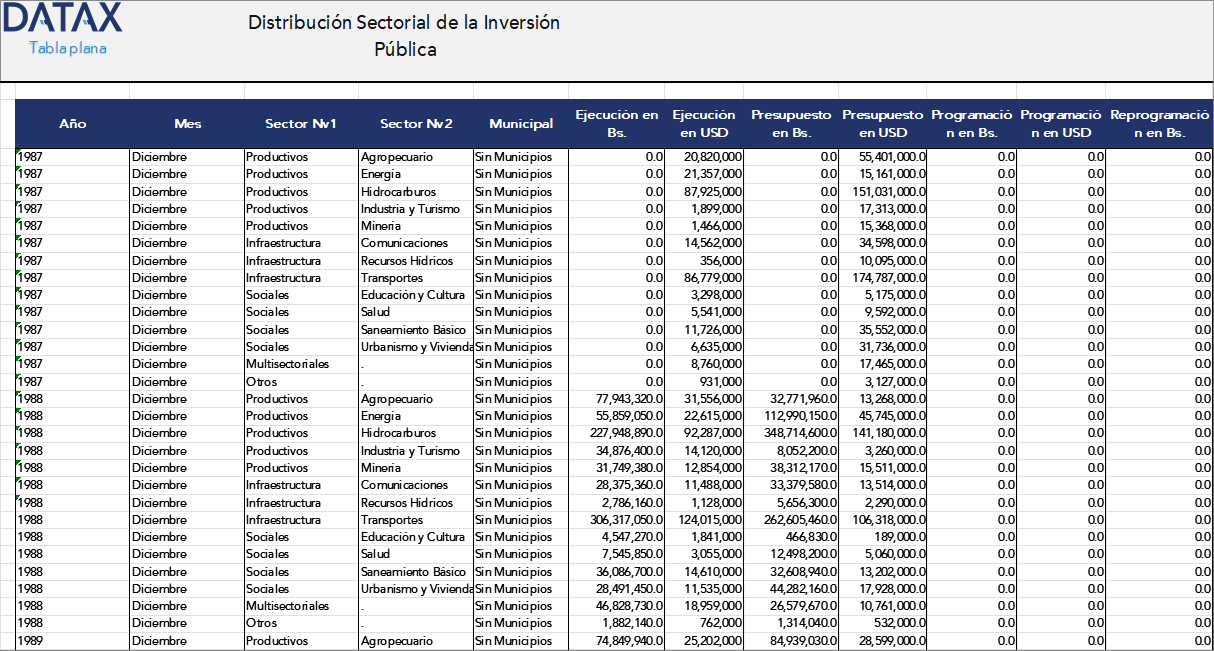
Task: Open the Tabla plana link
Action: click(68, 48)
